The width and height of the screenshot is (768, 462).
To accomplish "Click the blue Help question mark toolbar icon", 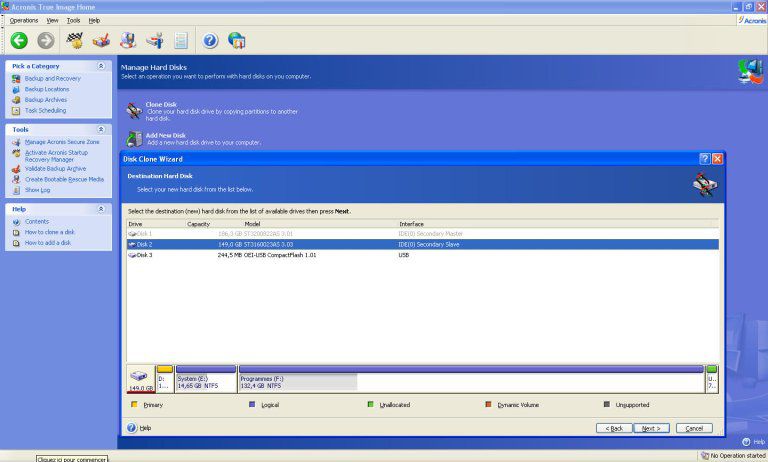I will click(210, 41).
